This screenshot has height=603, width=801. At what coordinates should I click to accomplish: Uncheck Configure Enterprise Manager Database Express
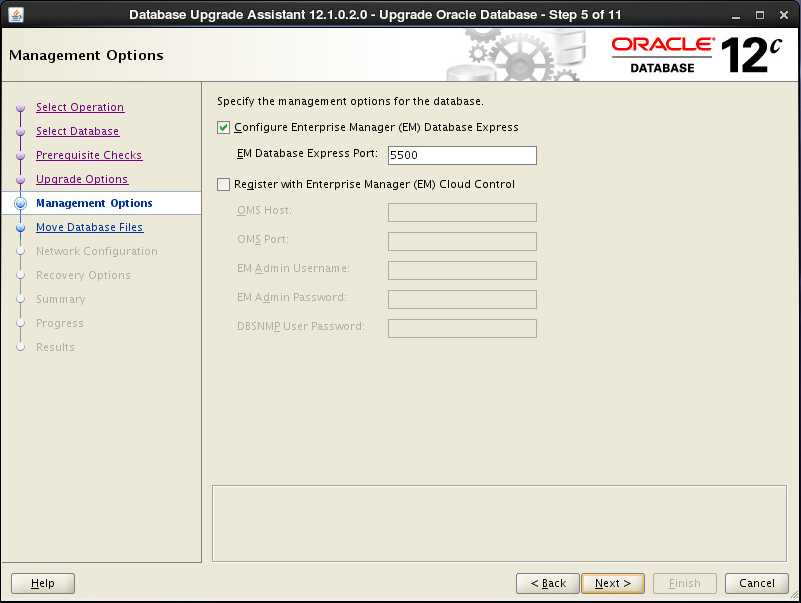tap(223, 127)
